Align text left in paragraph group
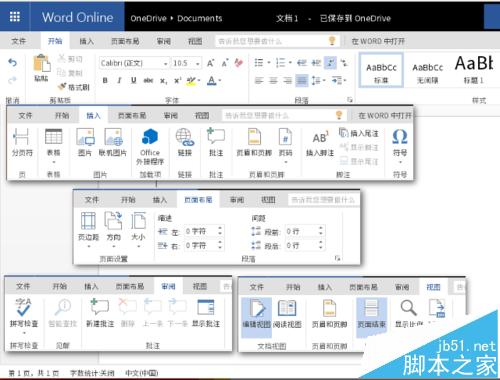The height and width of the screenshot is (380, 500). [259, 80]
